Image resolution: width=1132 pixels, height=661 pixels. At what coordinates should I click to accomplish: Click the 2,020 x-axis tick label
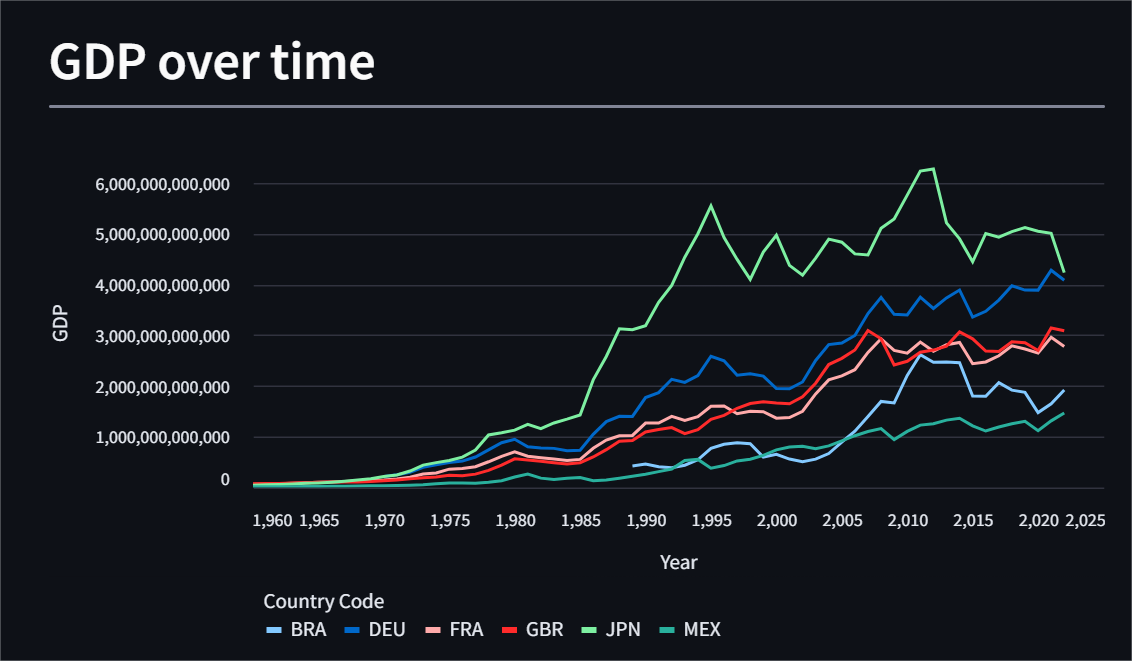tap(1038, 521)
